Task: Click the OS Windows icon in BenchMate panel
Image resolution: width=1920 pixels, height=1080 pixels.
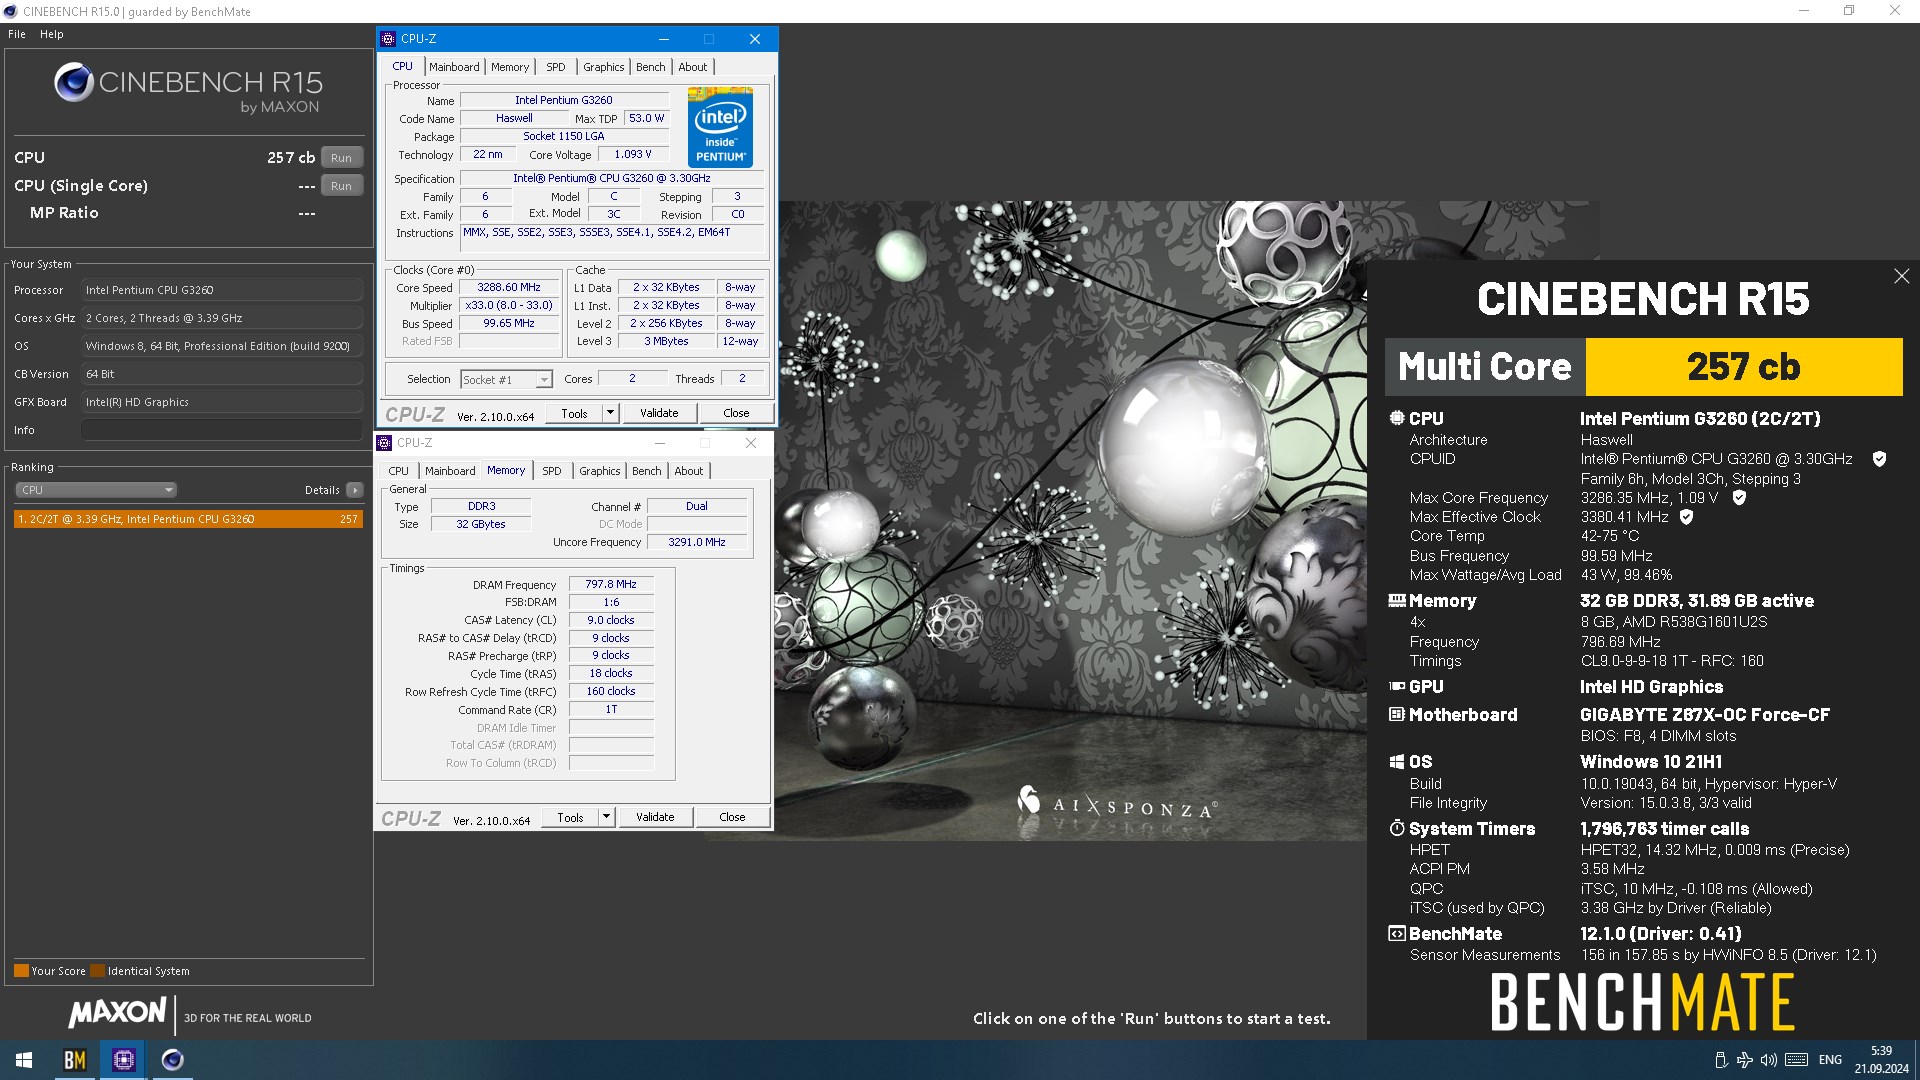Action: 1397,762
